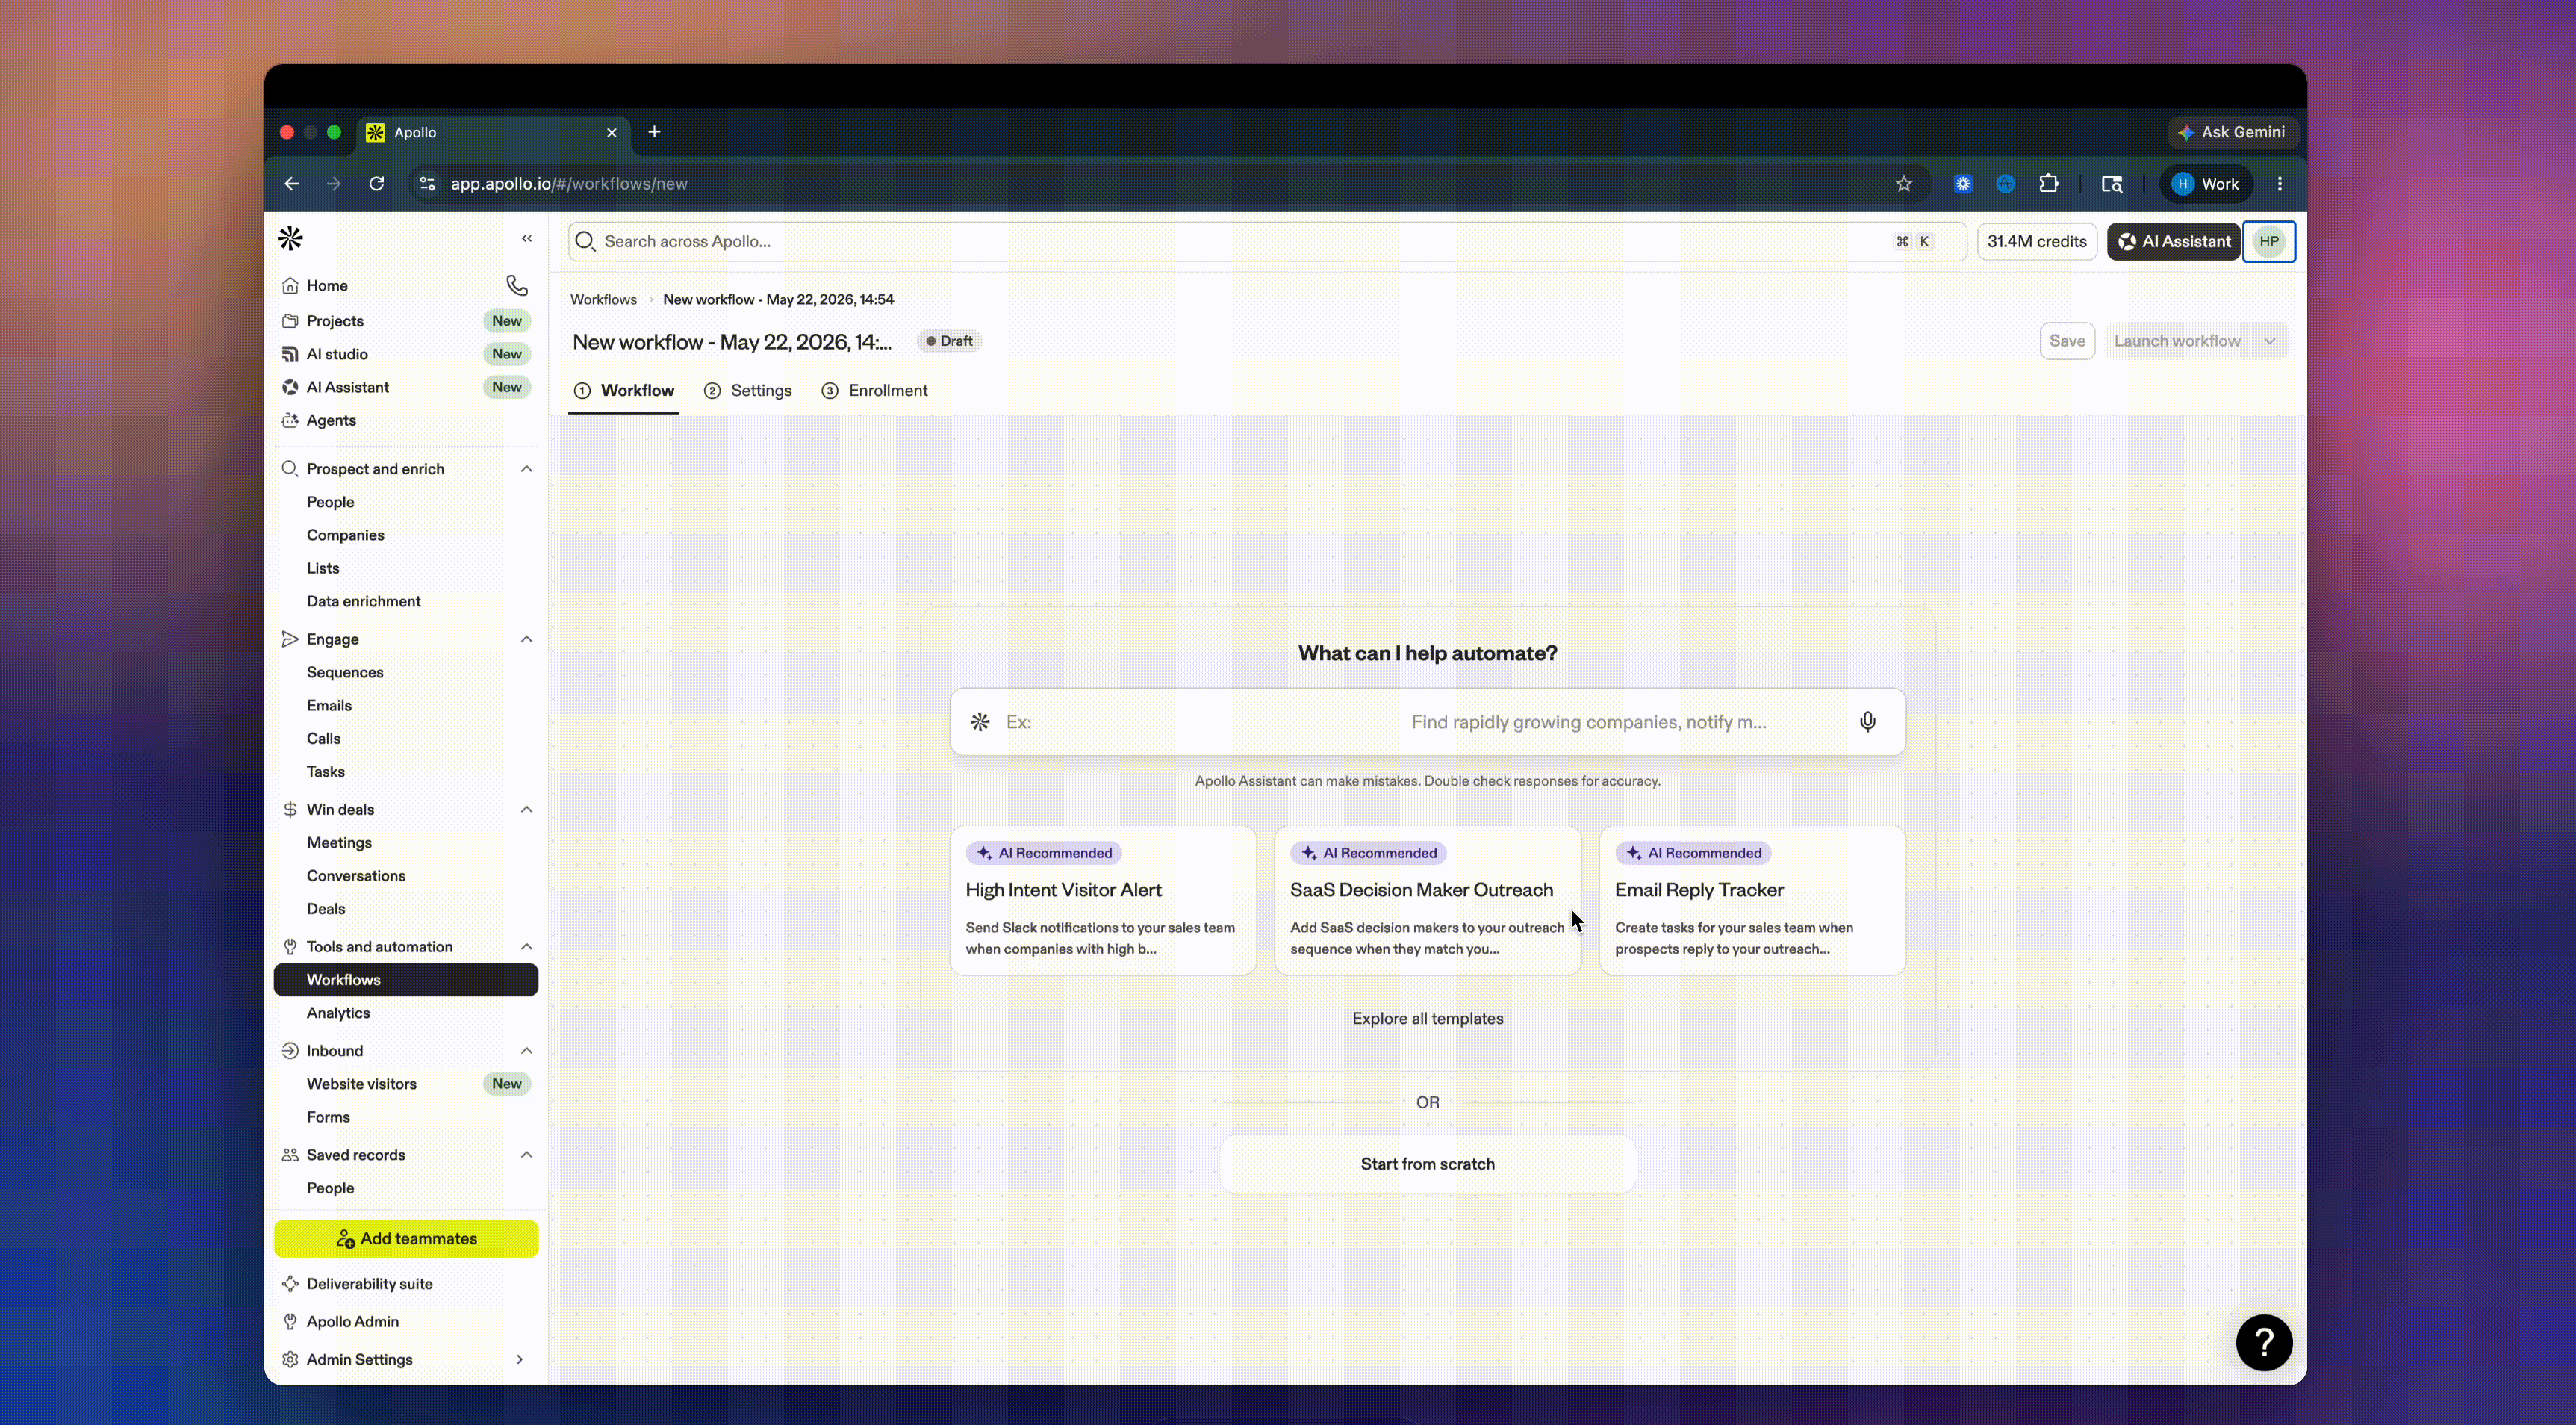
Task: Click the Apollo logo at sidebar top
Action: pyautogui.click(x=290, y=238)
